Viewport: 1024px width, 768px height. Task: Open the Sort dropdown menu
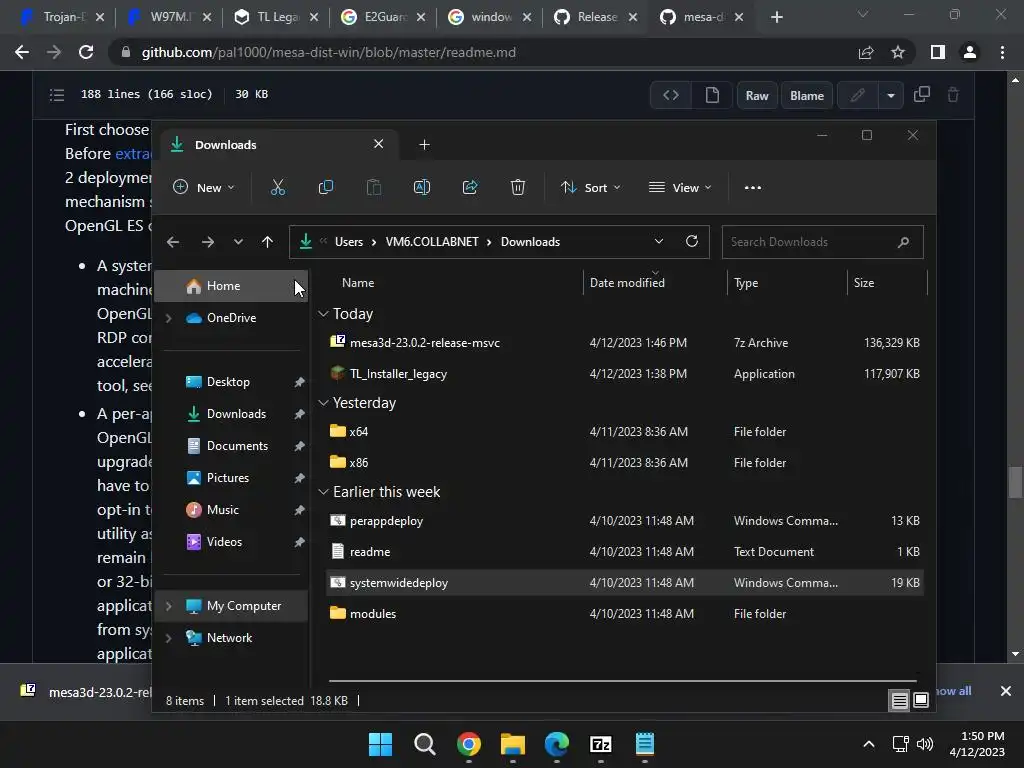coord(590,187)
